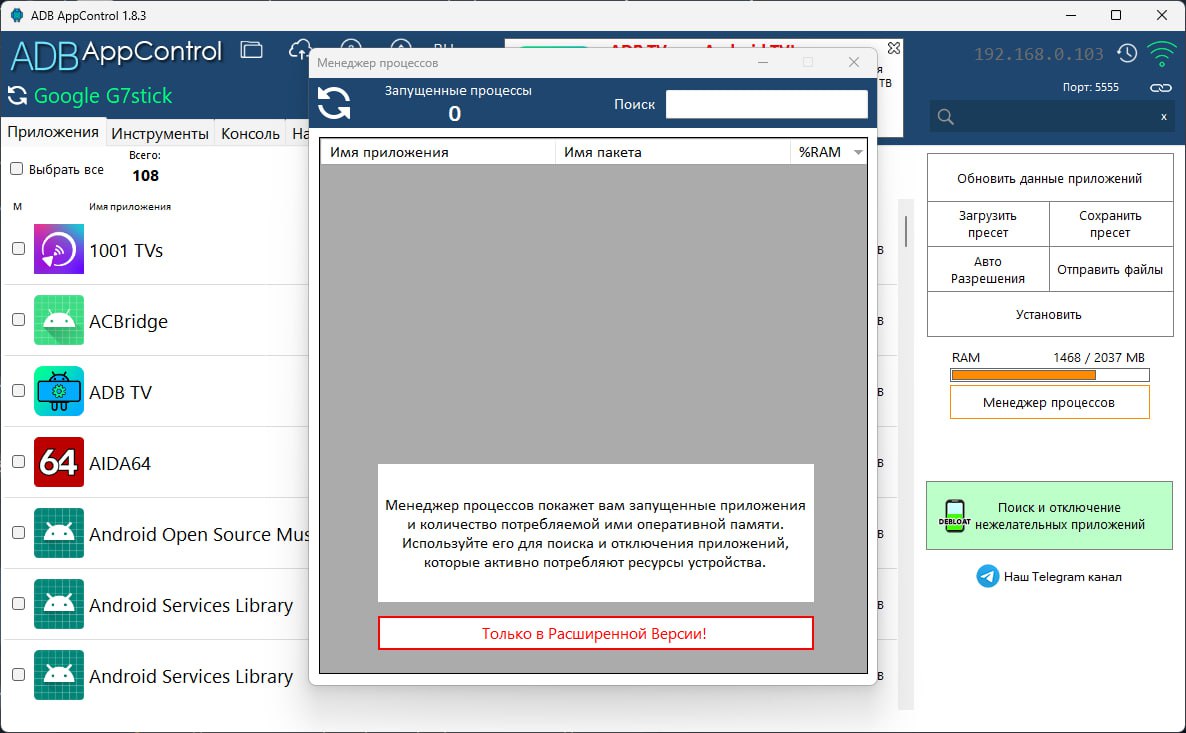Click the device name Google G7stick

[103, 96]
